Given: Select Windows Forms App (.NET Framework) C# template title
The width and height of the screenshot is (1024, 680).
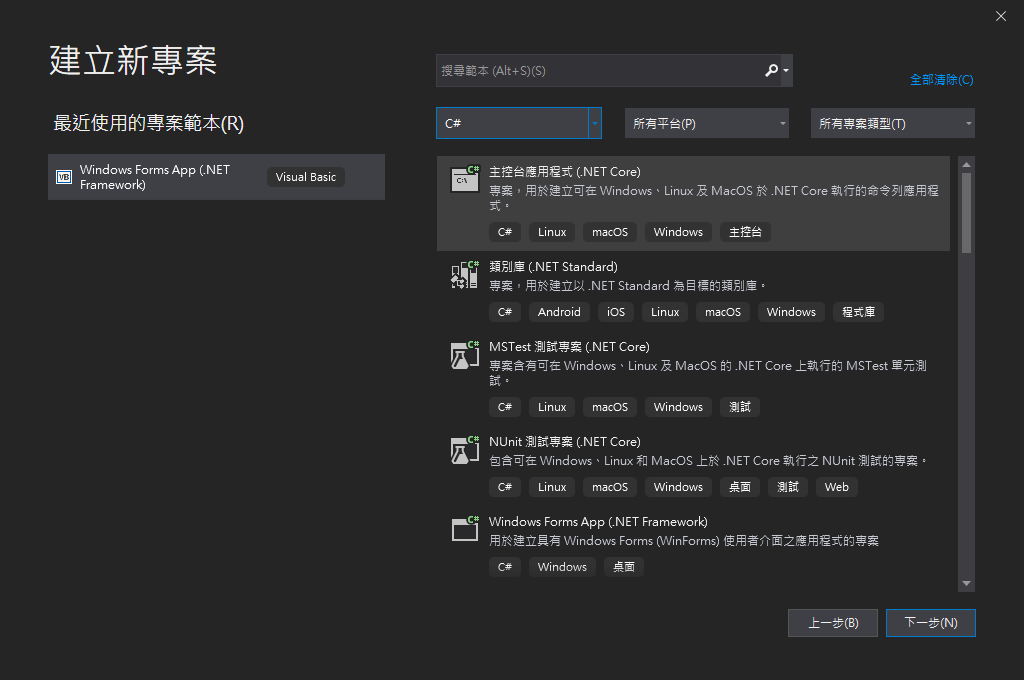Looking at the screenshot, I should (x=598, y=521).
